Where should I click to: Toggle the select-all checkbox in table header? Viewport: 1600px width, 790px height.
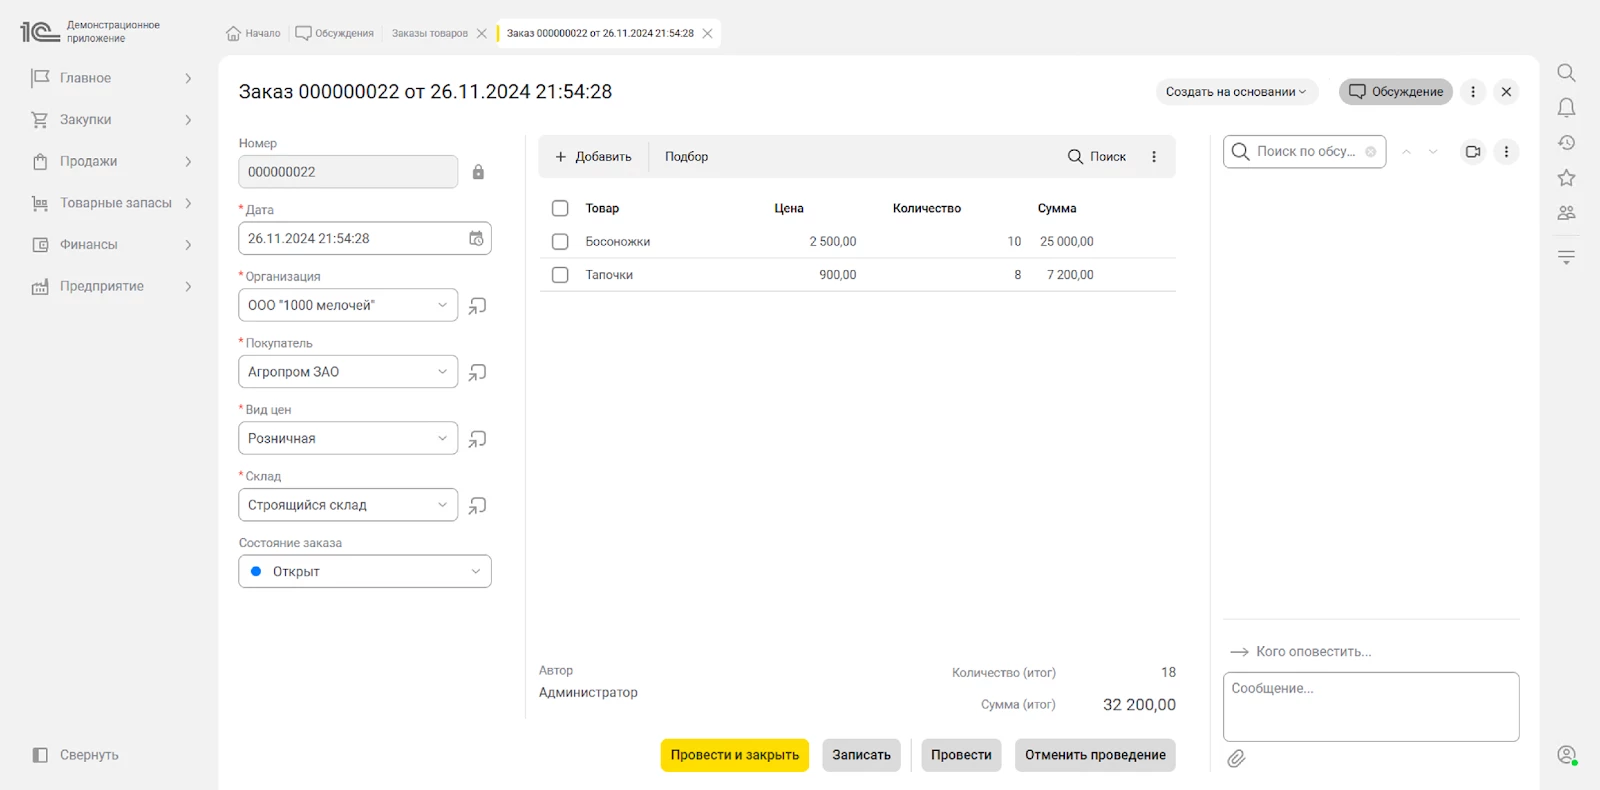(x=560, y=208)
